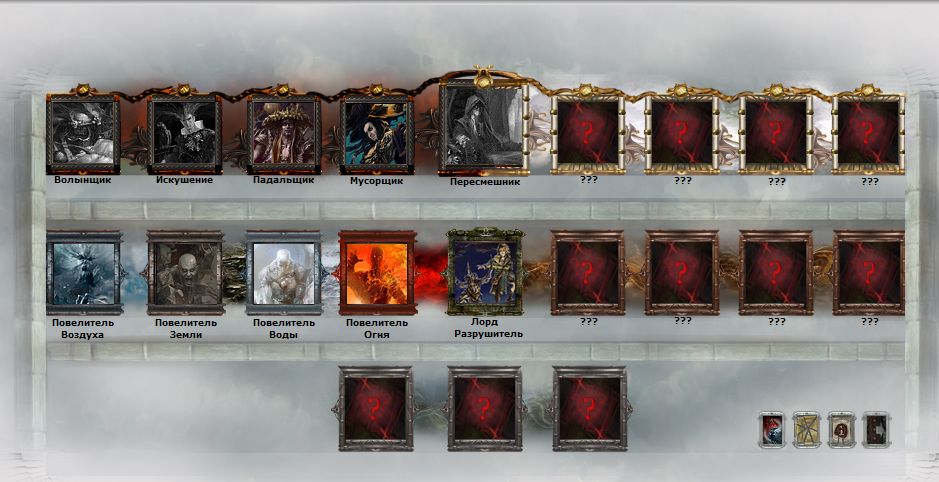This screenshot has height=482, width=939.
Task: Choose the Падальщик character frame
Action: [283, 134]
